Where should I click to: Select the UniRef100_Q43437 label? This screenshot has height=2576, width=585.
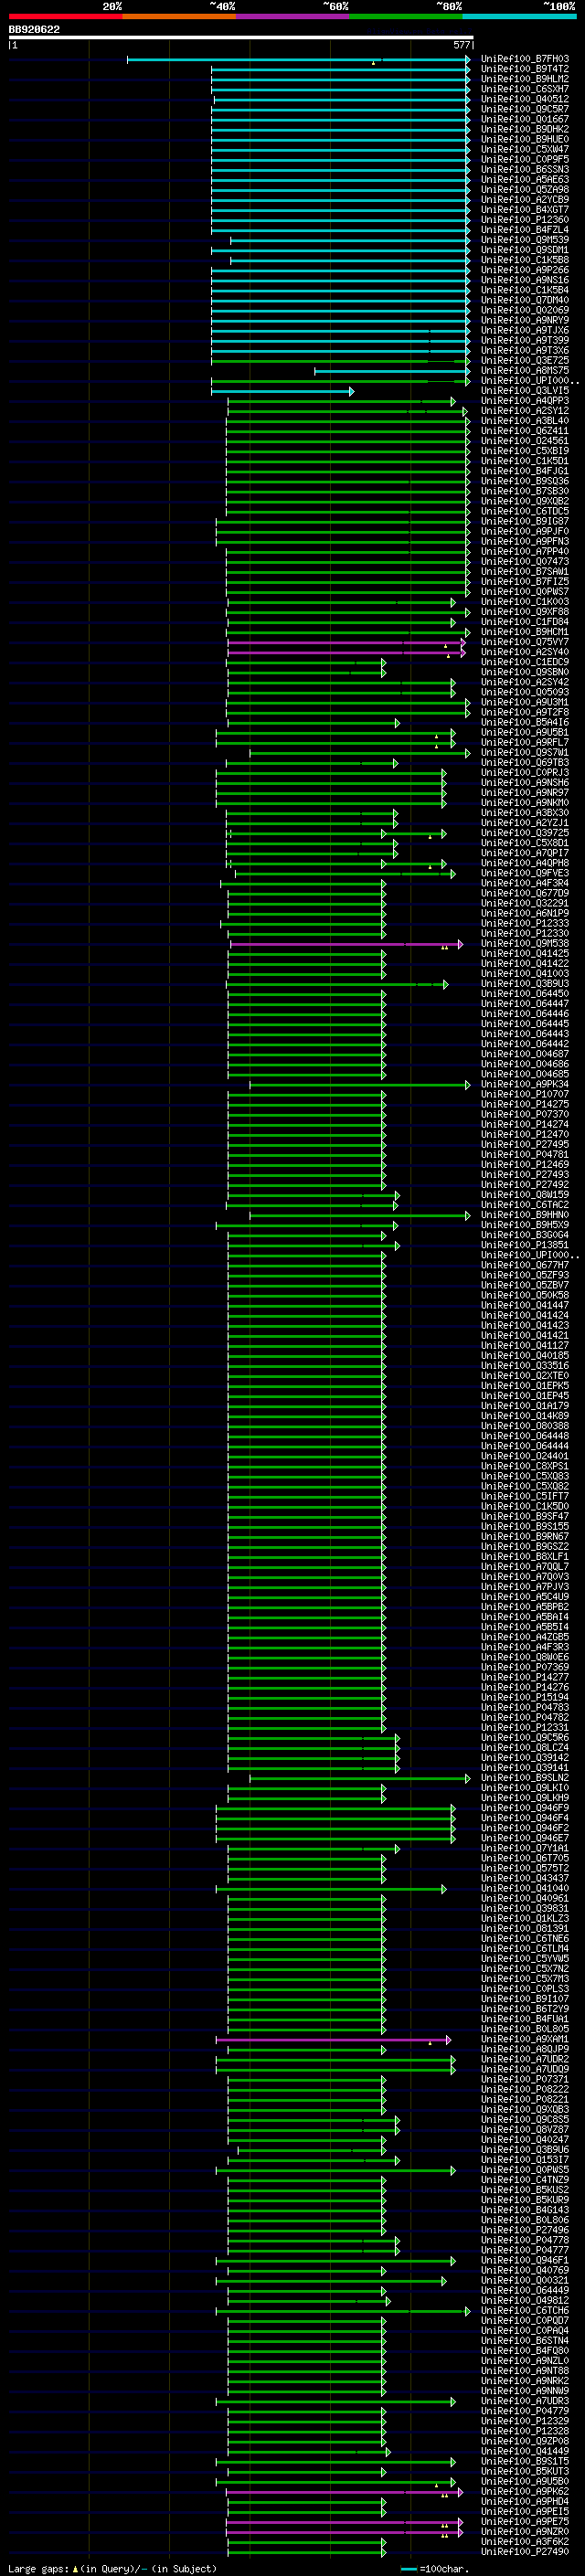[525, 1879]
